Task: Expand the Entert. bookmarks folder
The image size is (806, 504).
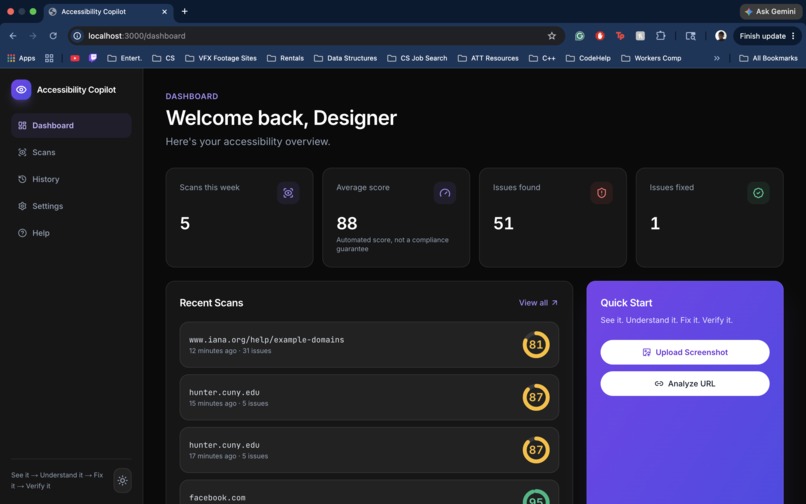Action: pyautogui.click(x=124, y=58)
